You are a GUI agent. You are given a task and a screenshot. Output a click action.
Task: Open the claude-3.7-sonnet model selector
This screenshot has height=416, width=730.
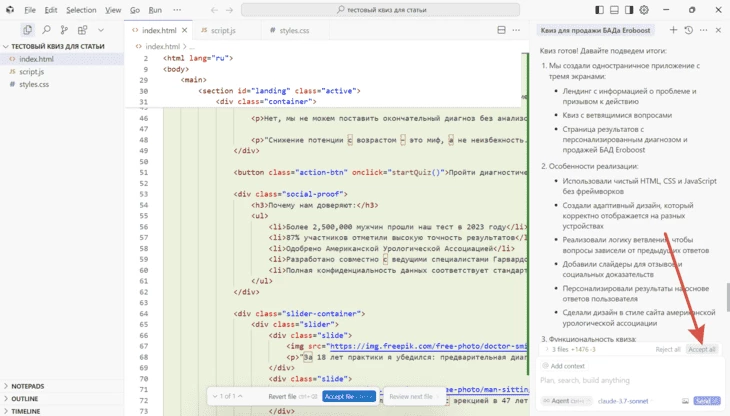tap(623, 401)
